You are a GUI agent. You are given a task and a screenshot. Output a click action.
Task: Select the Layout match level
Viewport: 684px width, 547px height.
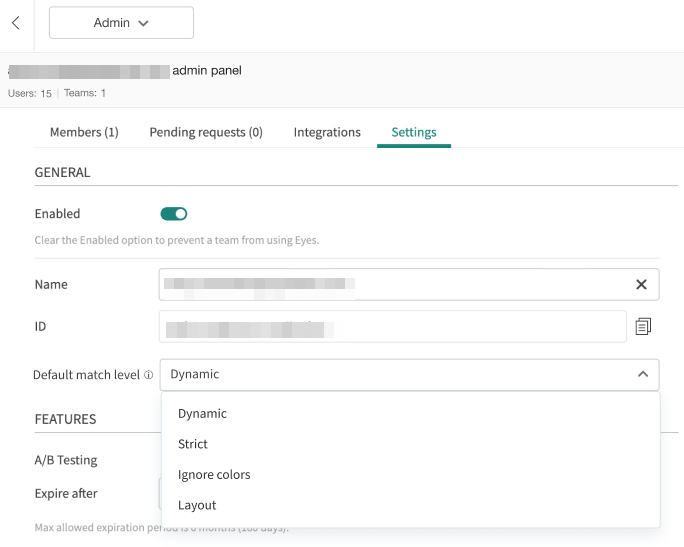click(x=410, y=505)
